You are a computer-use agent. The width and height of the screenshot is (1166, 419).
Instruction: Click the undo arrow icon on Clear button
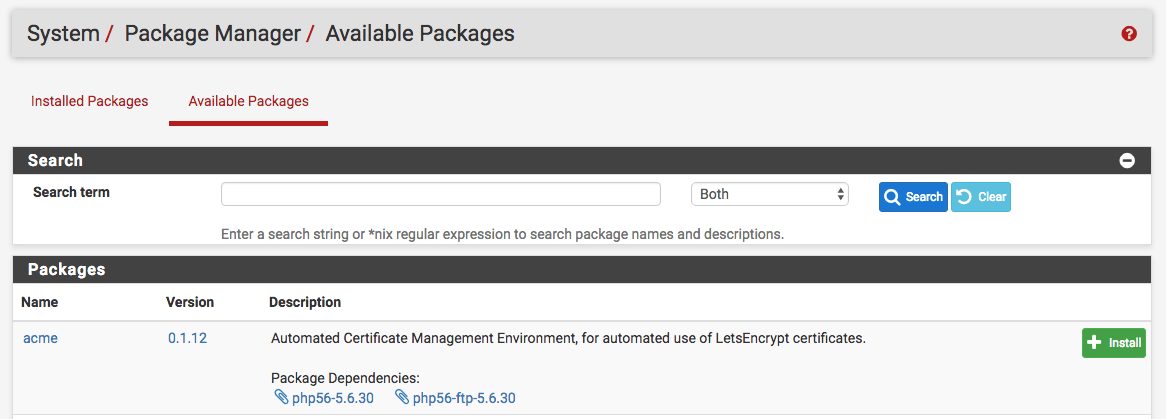pos(965,197)
